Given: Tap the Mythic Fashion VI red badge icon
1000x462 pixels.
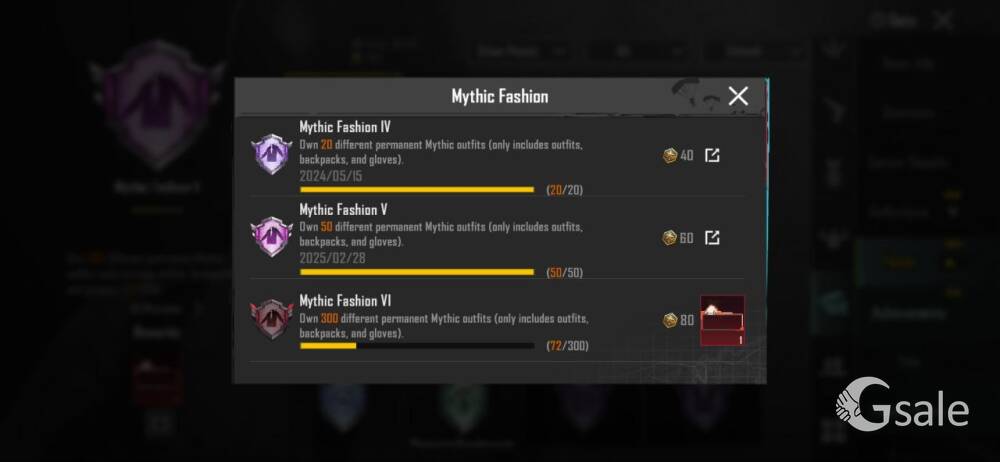Looking at the screenshot, I should (272, 319).
